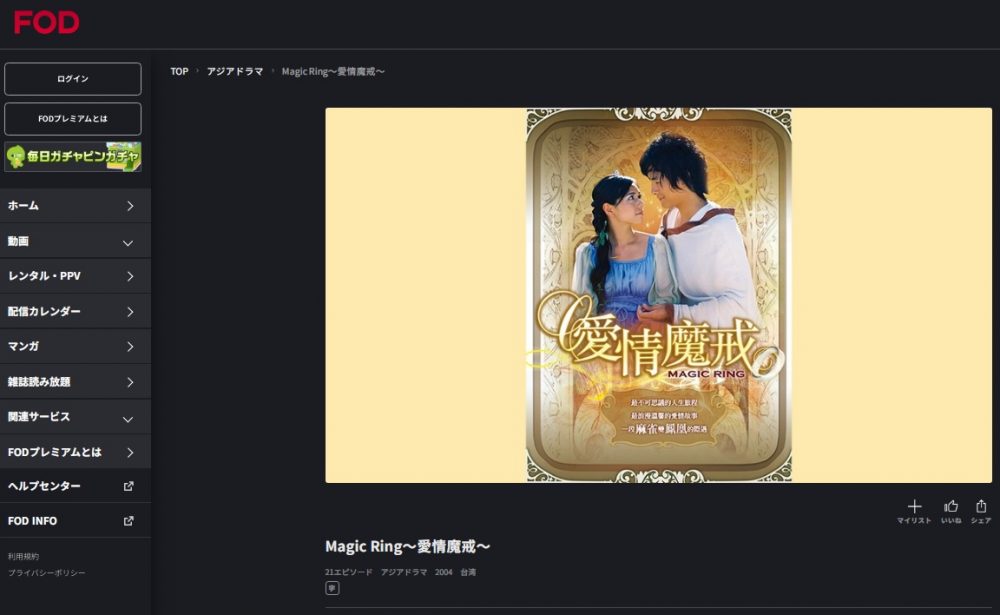The height and width of the screenshot is (615, 1000).
Task: Open 配信カレンダー menu item
Action: [75, 311]
